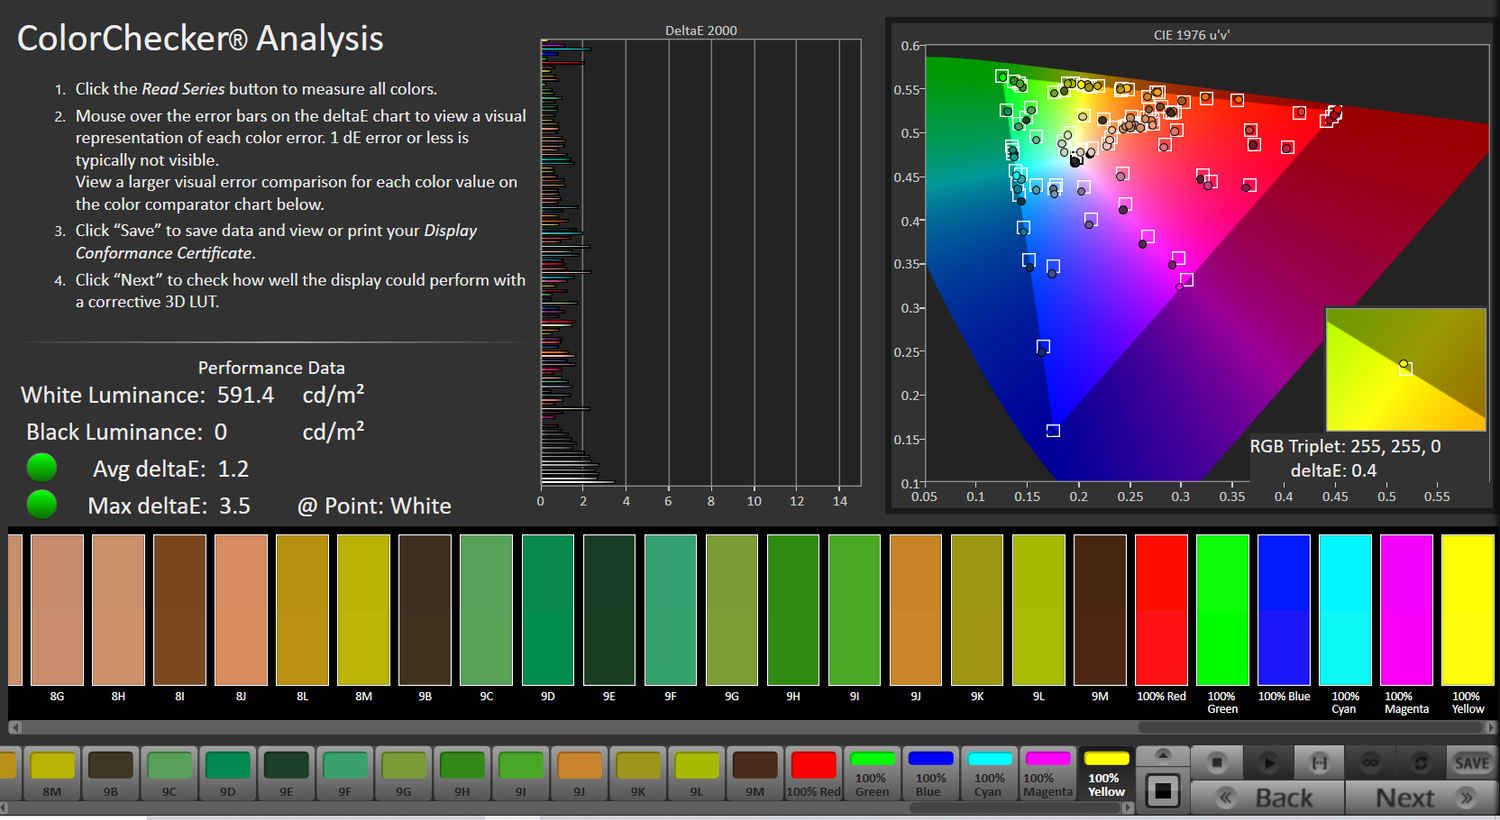Select the 100% Magenta patch button
1500x820 pixels.
[1047, 774]
